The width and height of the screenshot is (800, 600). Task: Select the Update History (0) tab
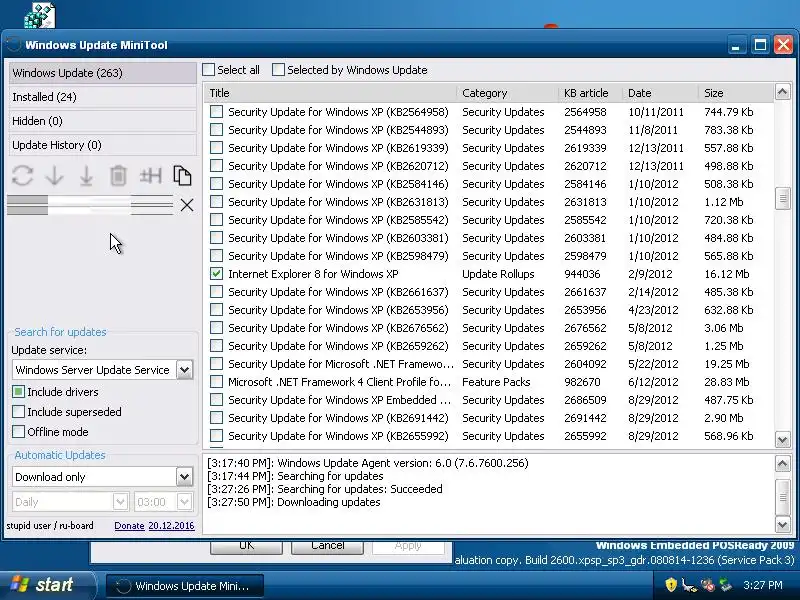[103, 145]
